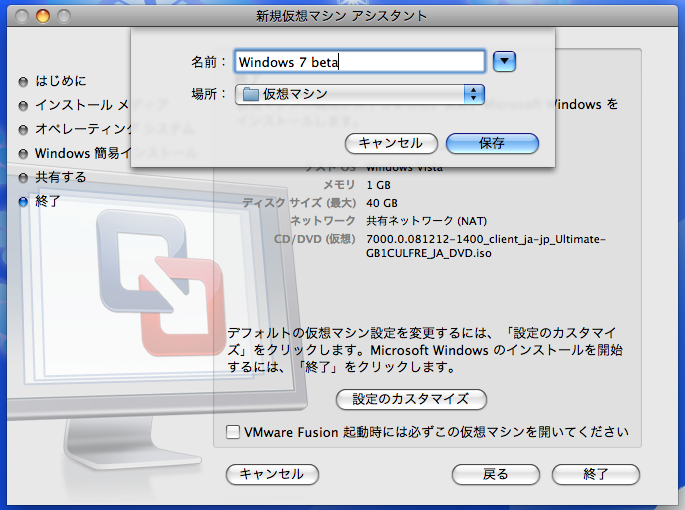Image resolution: width=685 pixels, height=510 pixels.
Task: Click the Name field containing Windows 7 beta
Action: (360, 62)
